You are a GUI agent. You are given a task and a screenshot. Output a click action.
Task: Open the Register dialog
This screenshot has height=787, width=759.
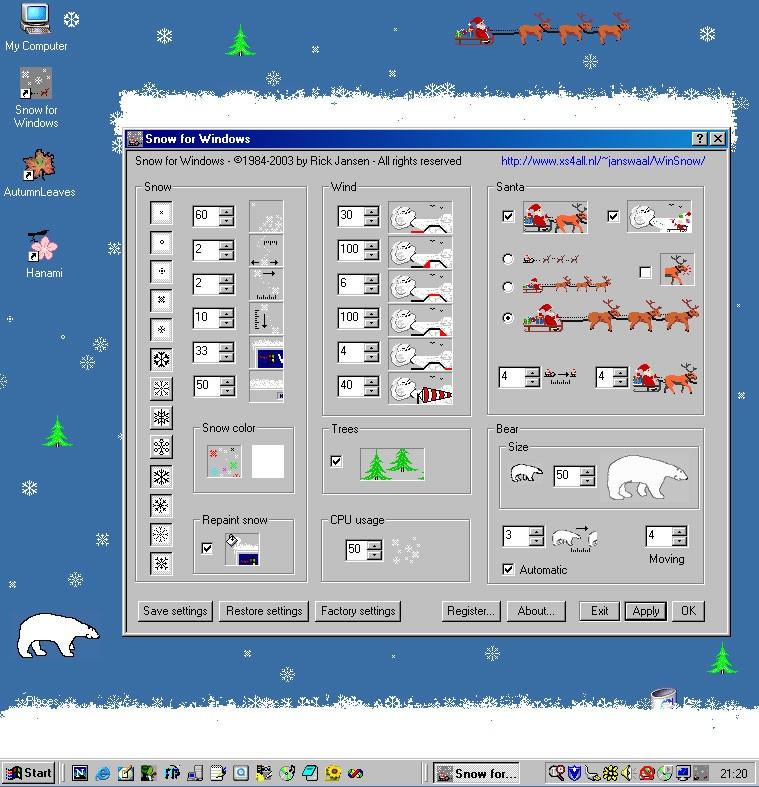[x=471, y=611]
